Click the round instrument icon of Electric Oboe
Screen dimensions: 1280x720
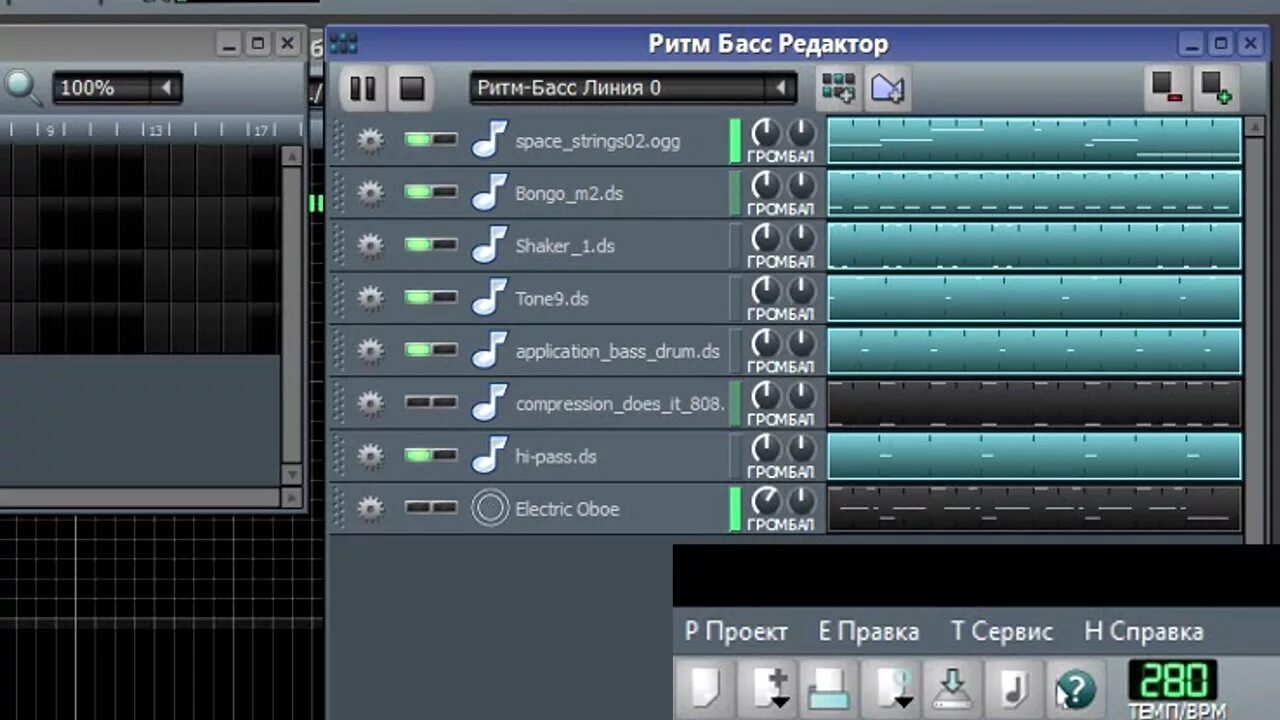pyautogui.click(x=490, y=508)
